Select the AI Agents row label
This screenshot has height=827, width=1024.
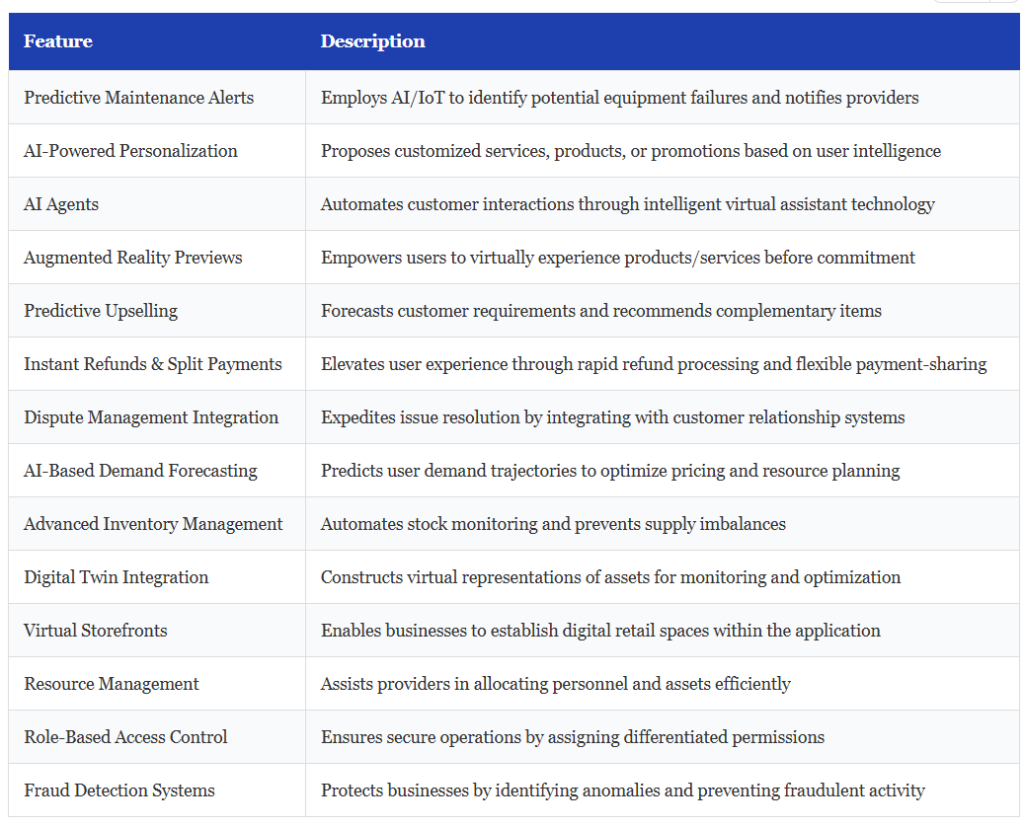(61, 204)
